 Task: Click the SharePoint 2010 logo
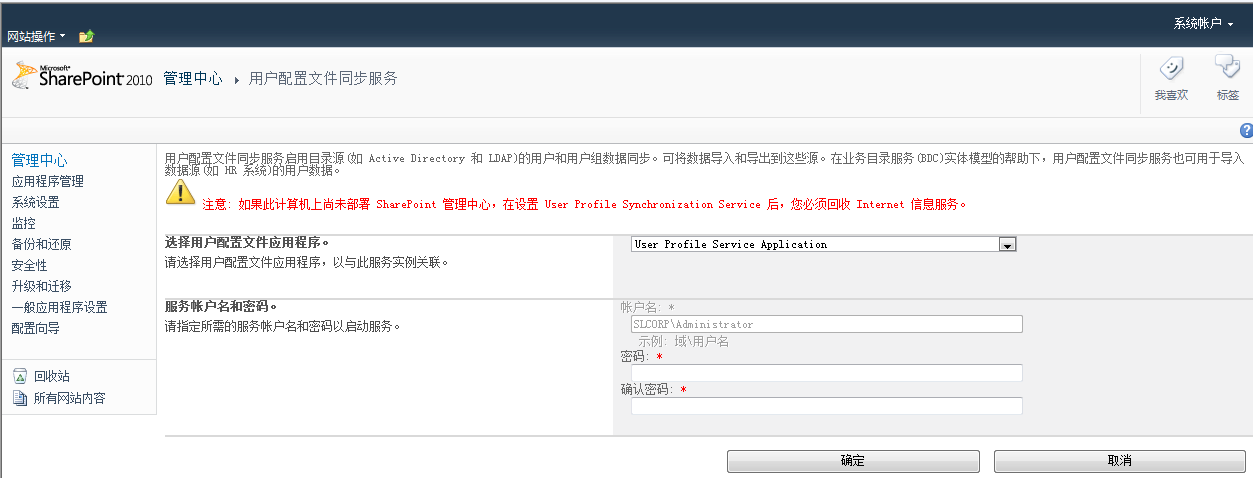pos(82,78)
